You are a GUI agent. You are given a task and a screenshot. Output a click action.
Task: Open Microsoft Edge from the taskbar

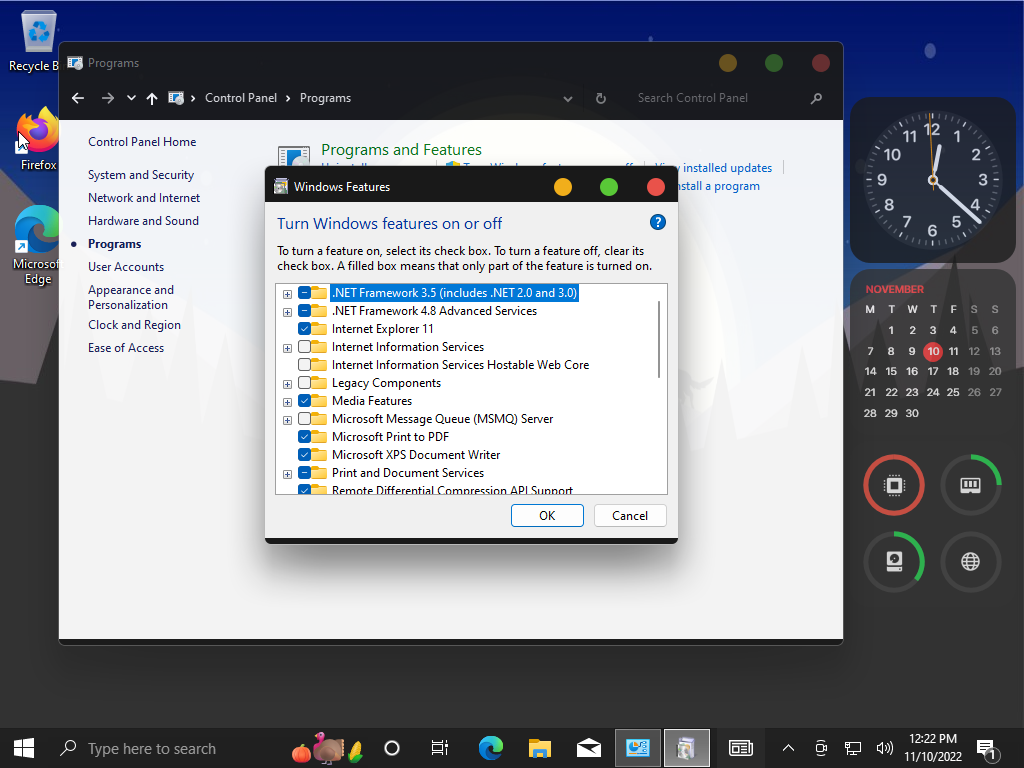490,748
